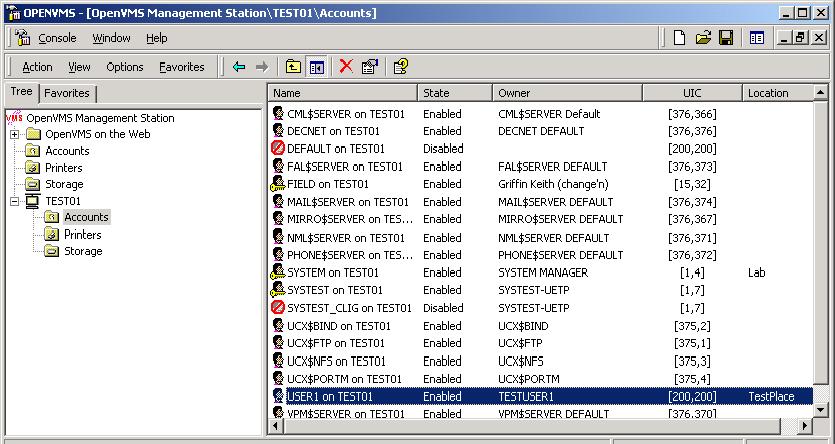This screenshot has width=835, height=444.
Task: Select Printers under TEST01 in tree
Action: (83, 234)
